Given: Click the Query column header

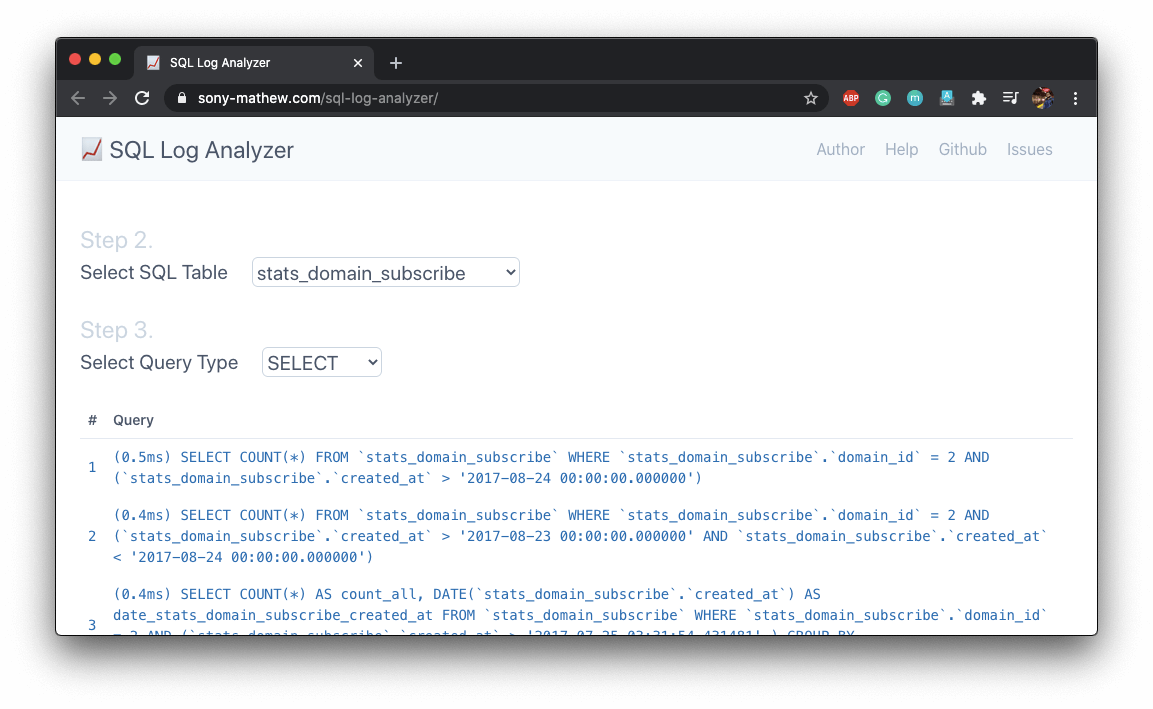Looking at the screenshot, I should pos(133,420).
